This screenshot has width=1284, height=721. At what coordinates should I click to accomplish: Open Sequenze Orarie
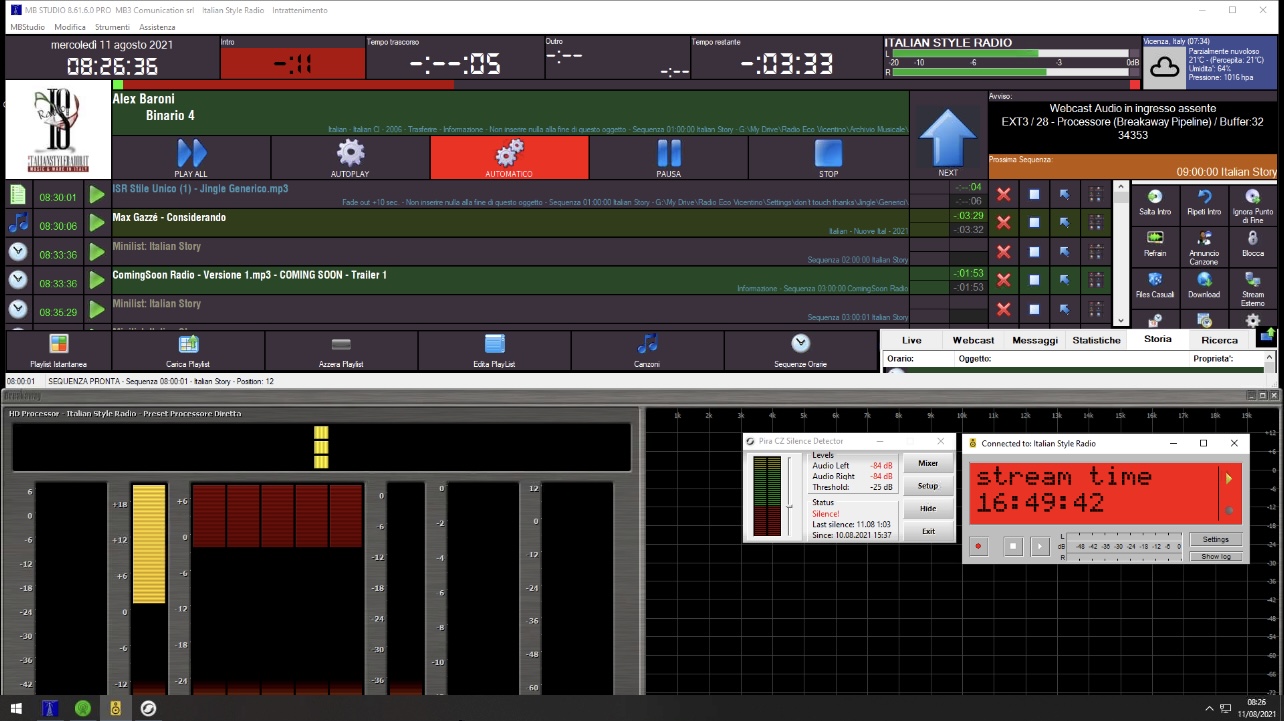click(x=800, y=350)
